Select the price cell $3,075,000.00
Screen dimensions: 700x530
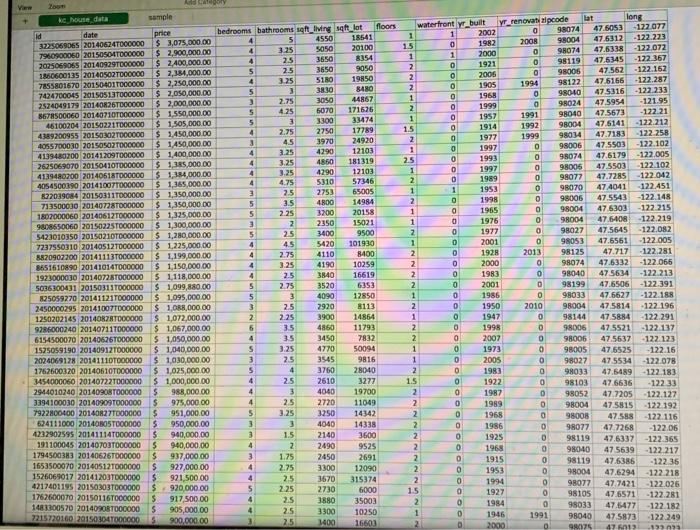(x=183, y=42)
